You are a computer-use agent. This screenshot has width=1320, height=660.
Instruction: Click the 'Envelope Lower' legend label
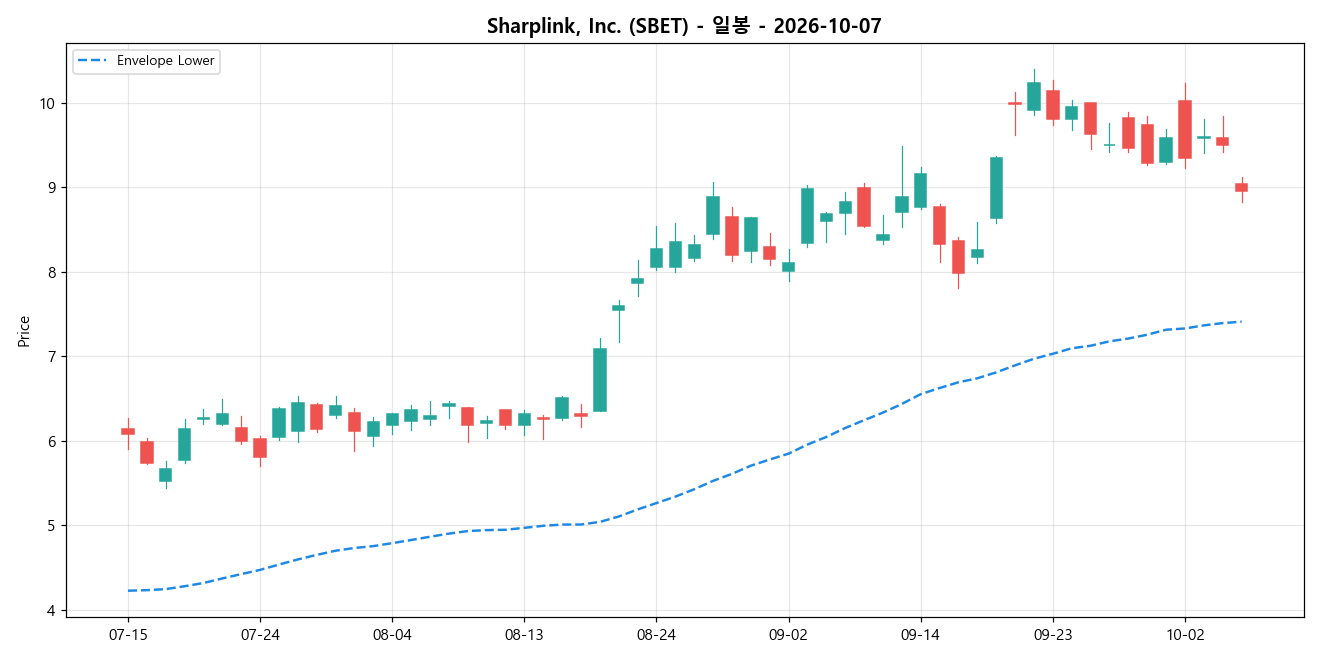point(166,61)
